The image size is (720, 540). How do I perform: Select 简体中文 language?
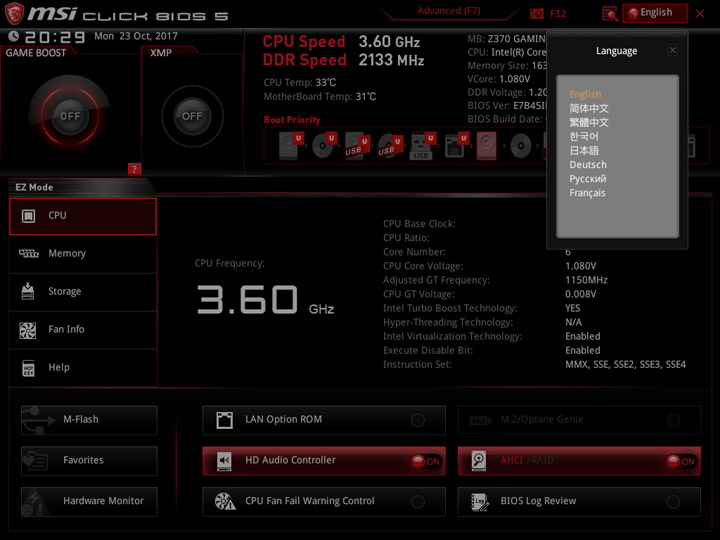point(589,108)
